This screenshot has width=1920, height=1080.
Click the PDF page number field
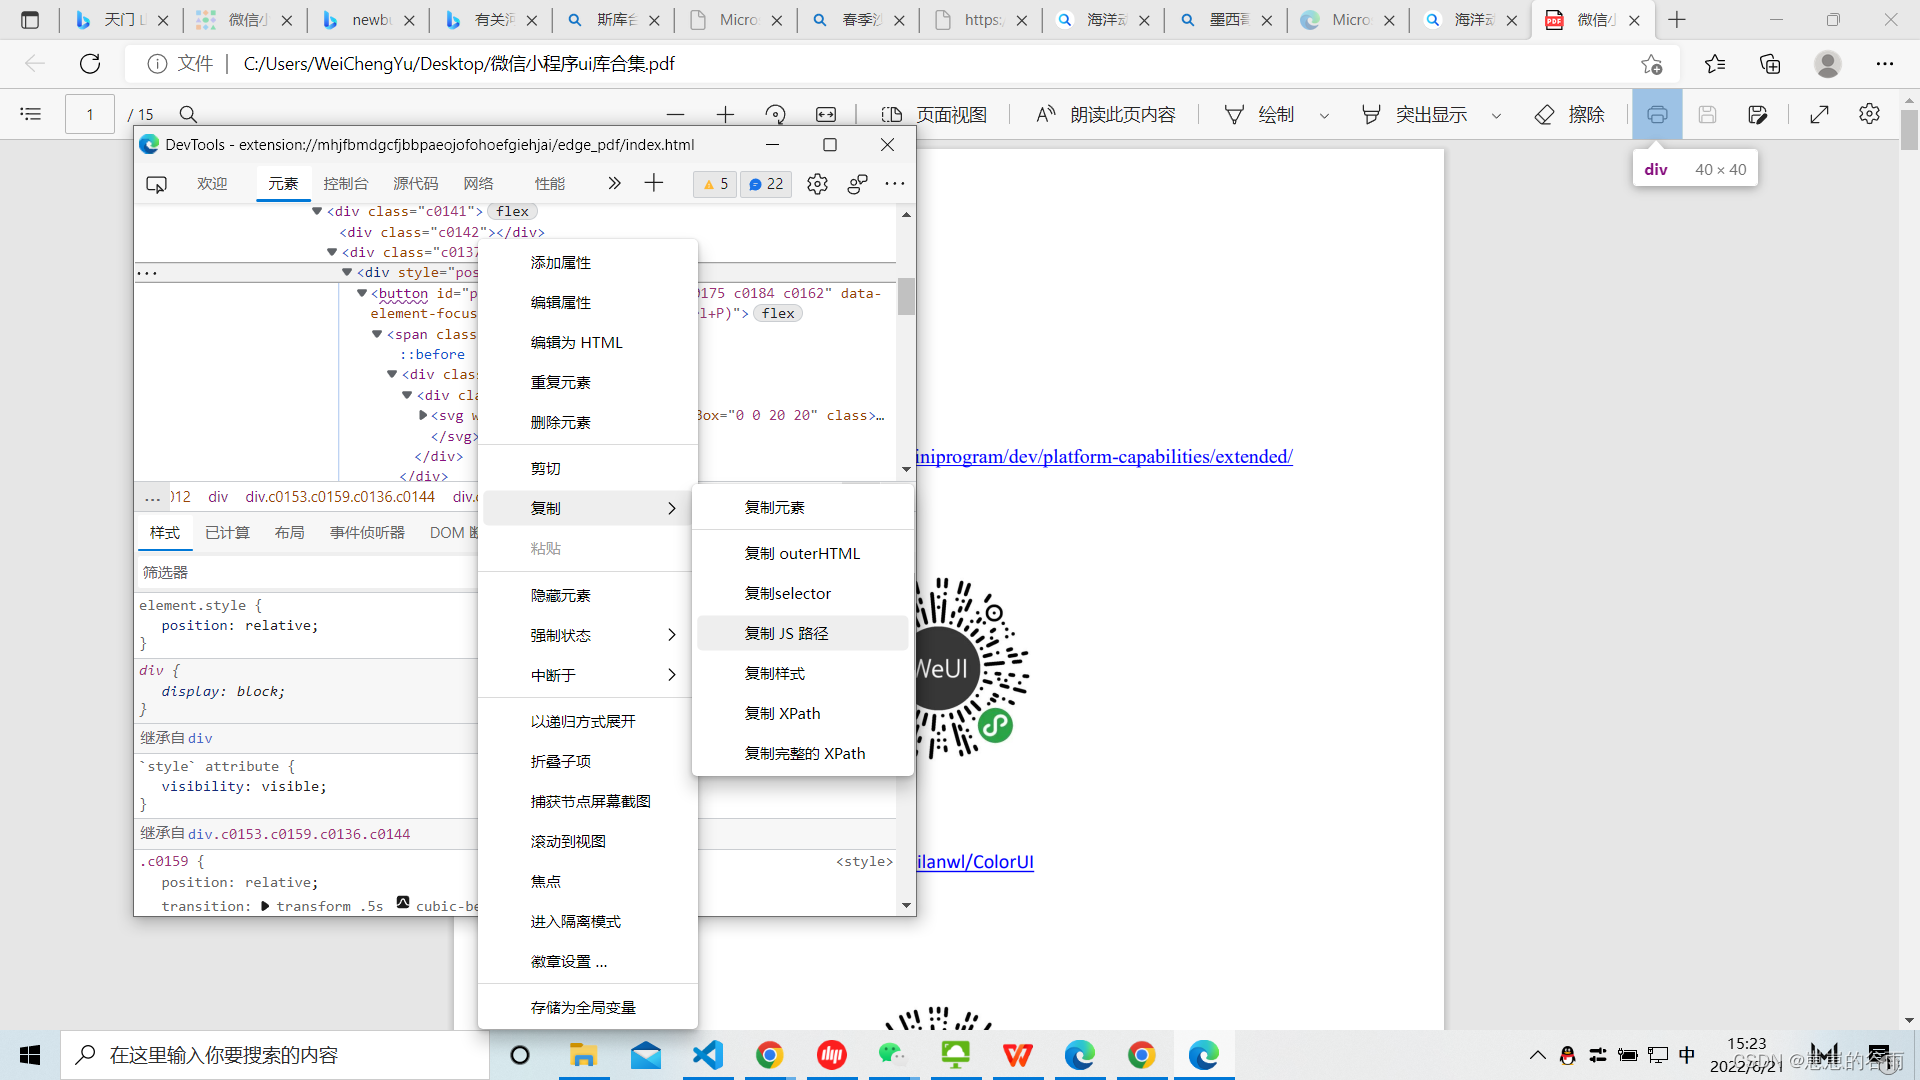(90, 115)
